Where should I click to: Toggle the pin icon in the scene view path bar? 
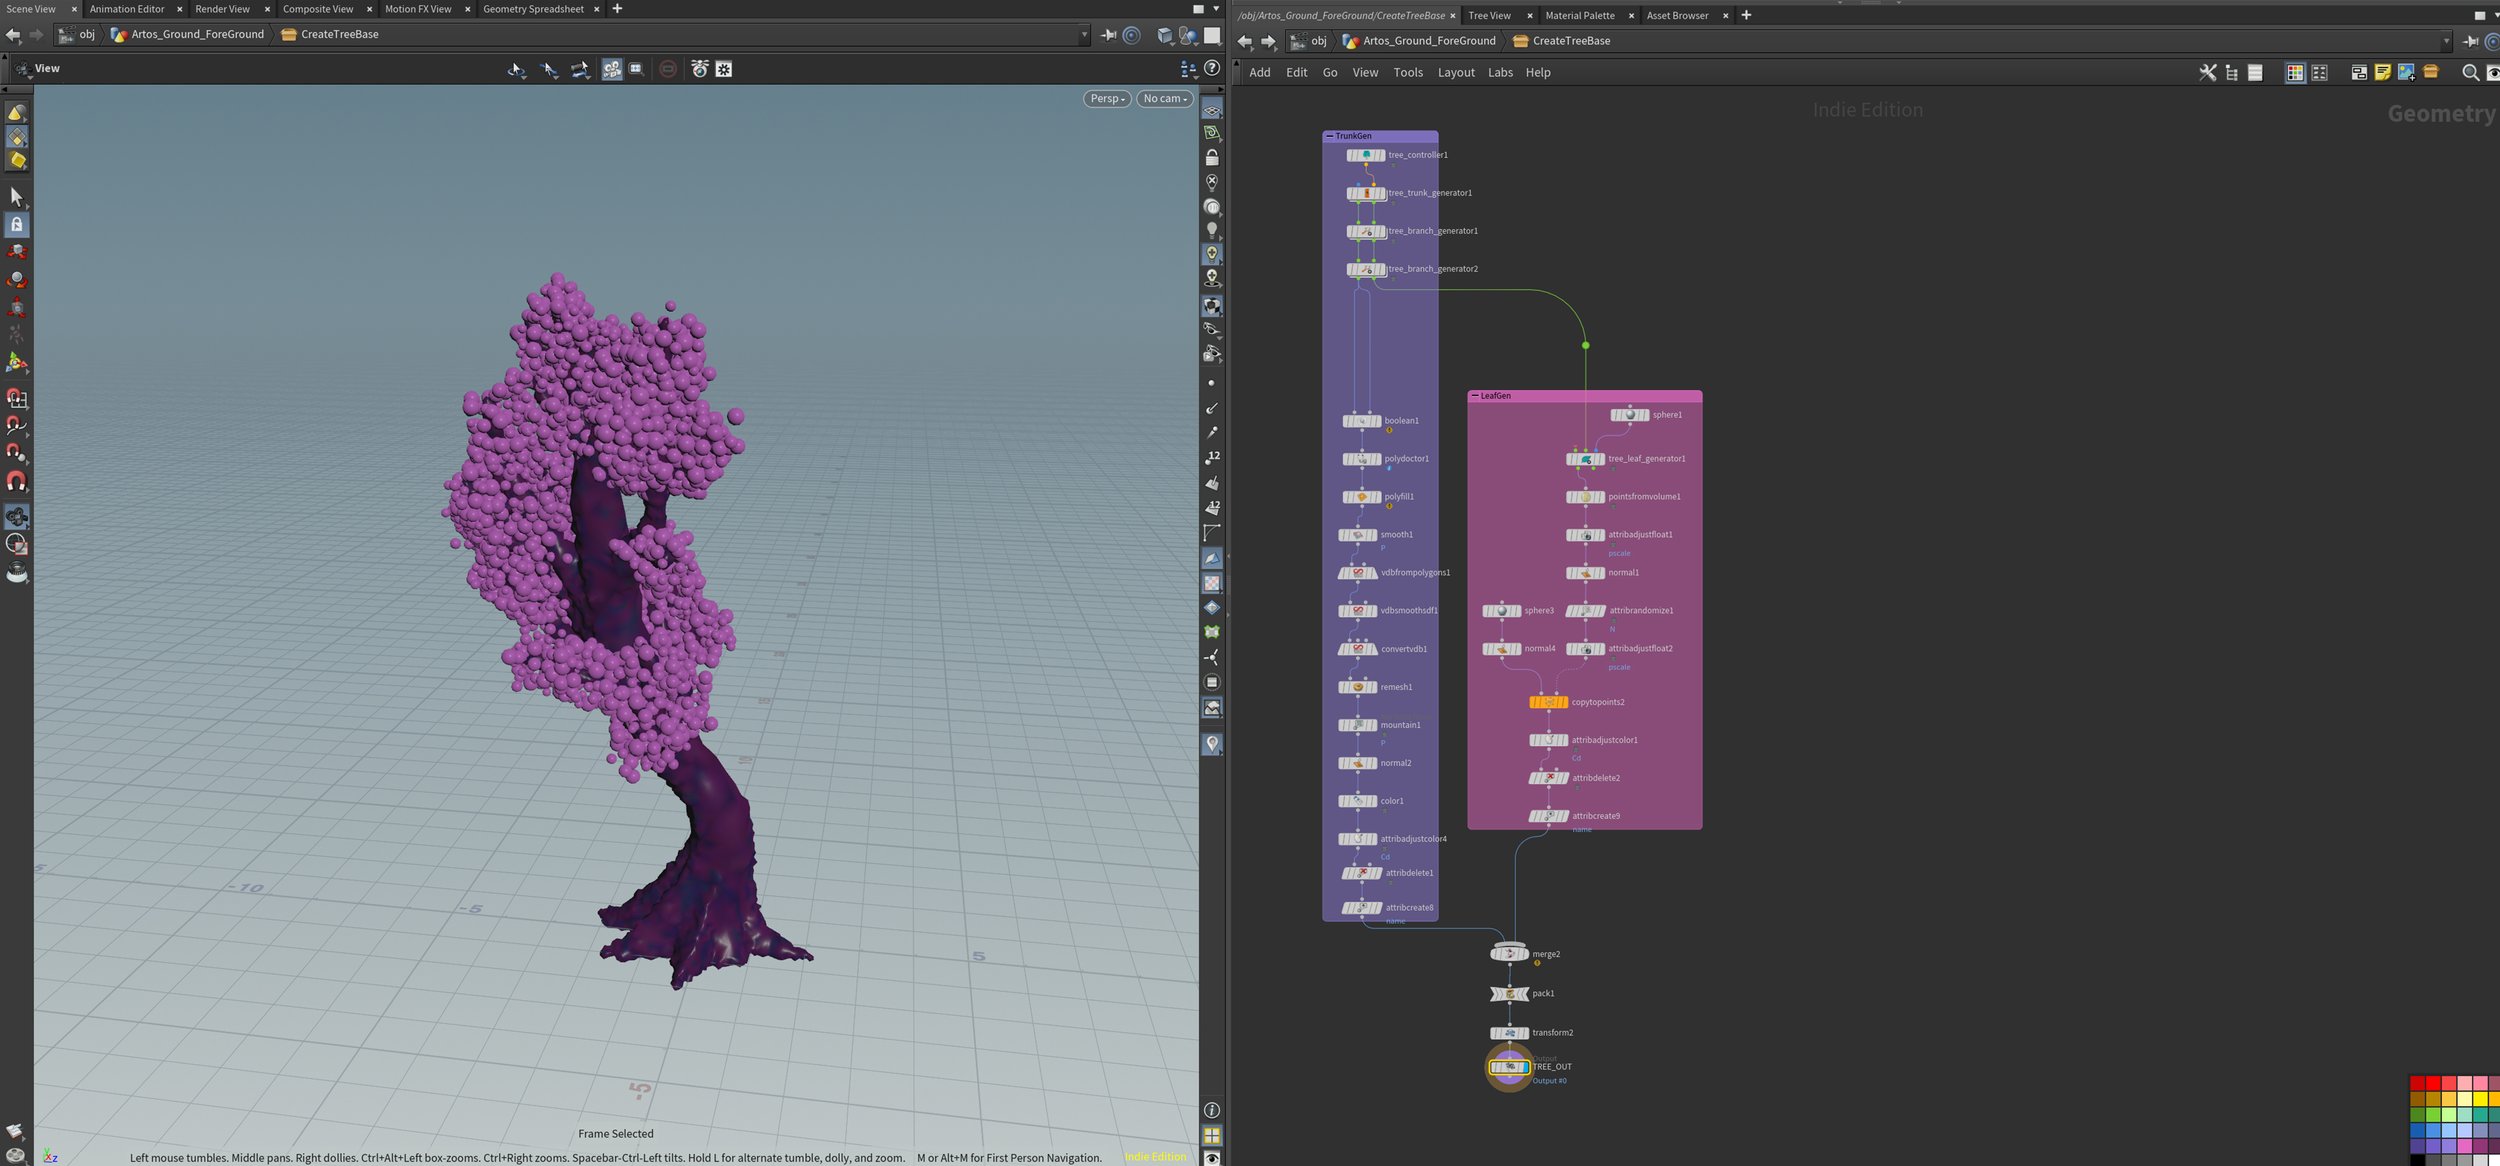click(1108, 35)
